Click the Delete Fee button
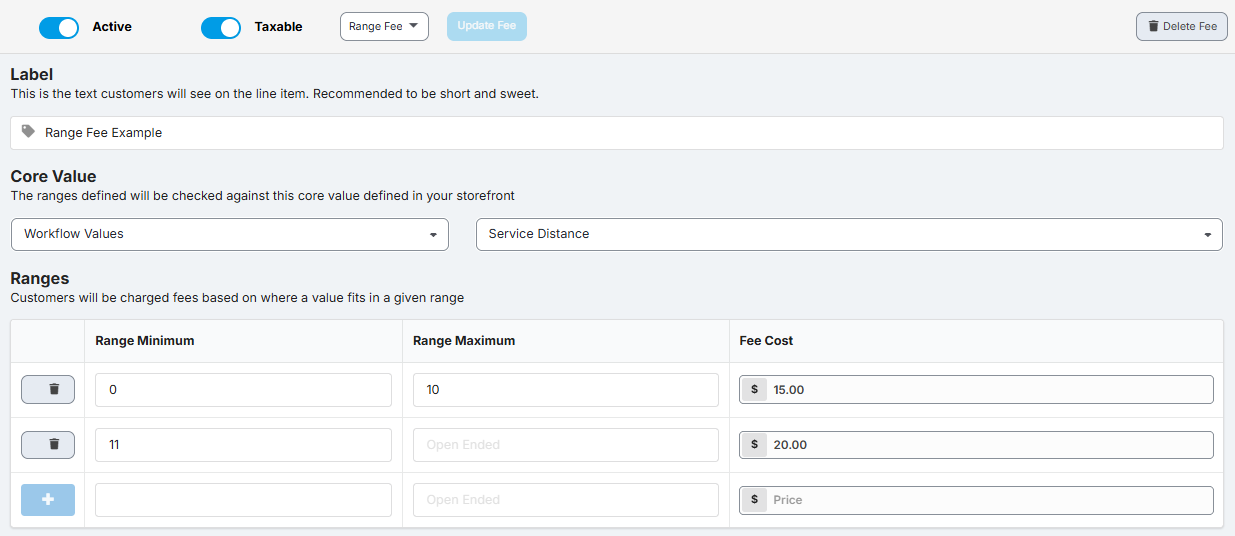This screenshot has height=536, width=1235. click(1182, 27)
